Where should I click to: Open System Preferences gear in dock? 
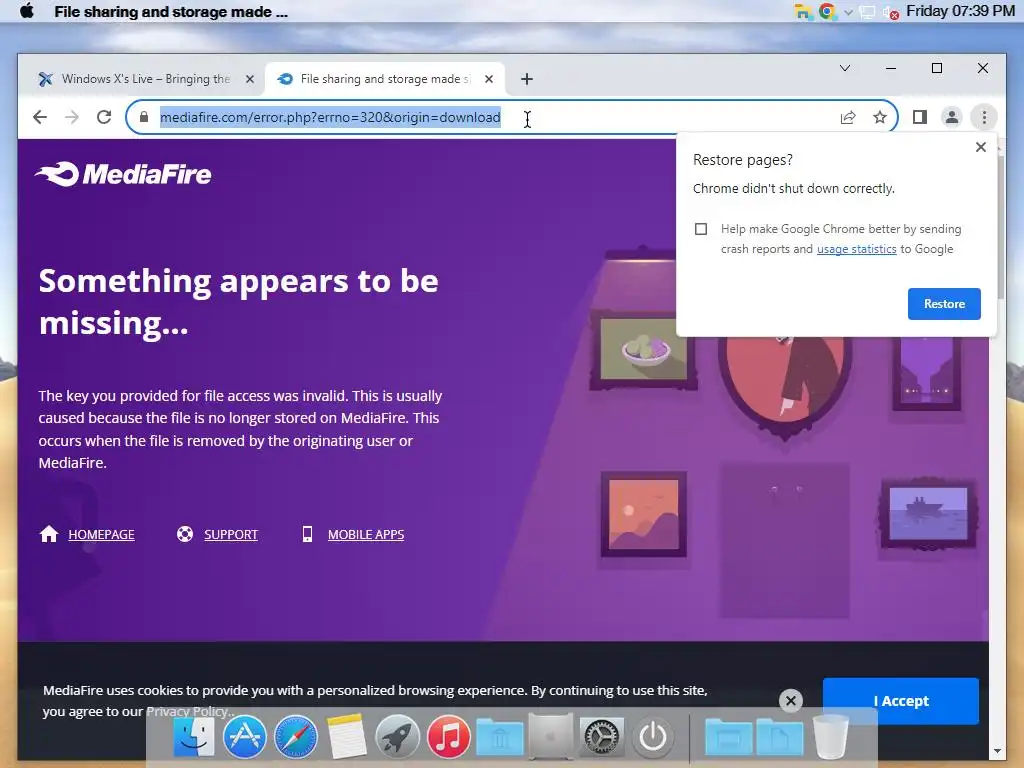click(601, 737)
